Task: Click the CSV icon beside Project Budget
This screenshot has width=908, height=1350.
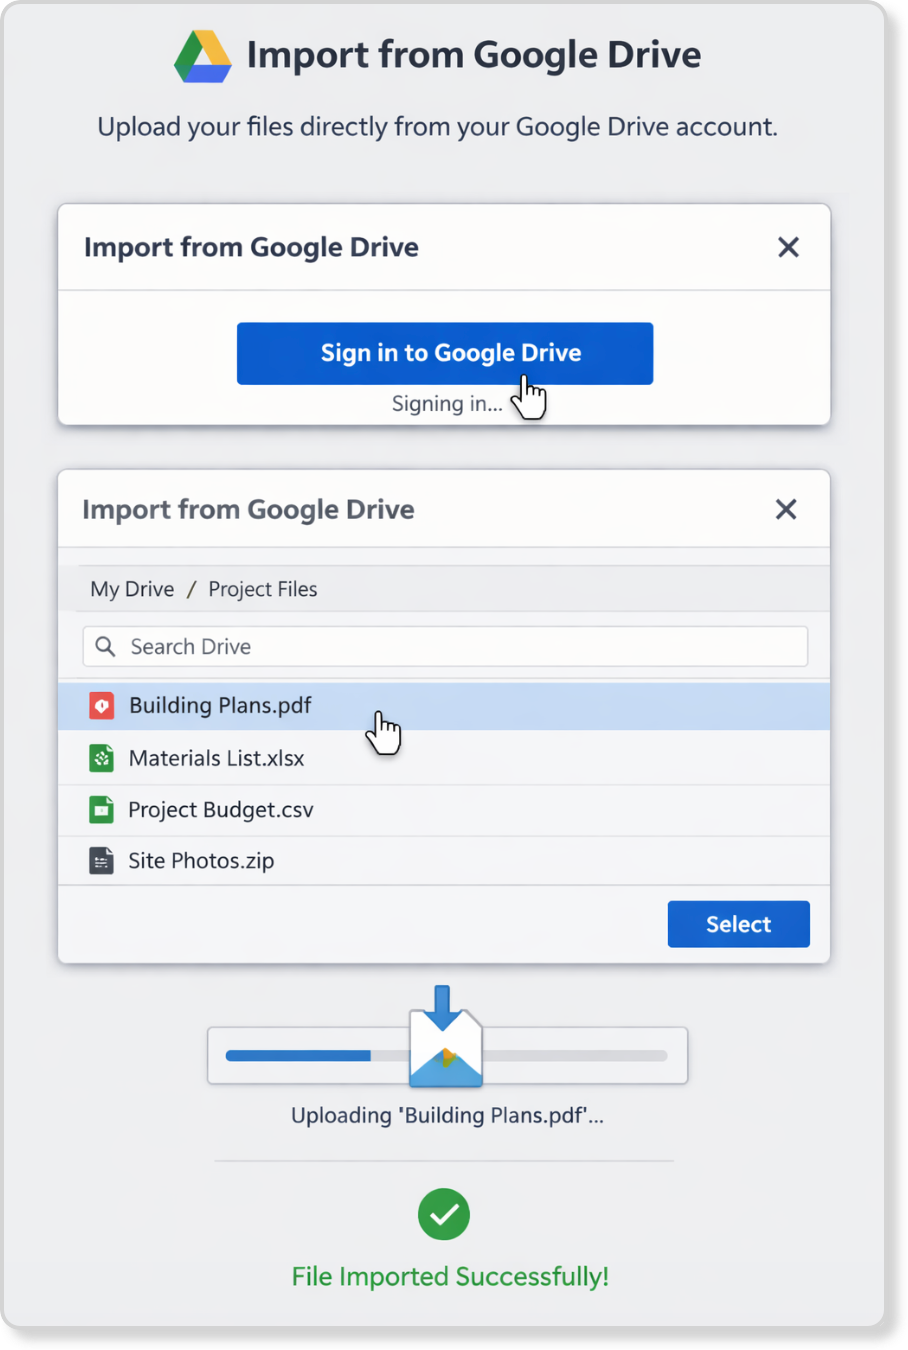Action: (x=101, y=809)
